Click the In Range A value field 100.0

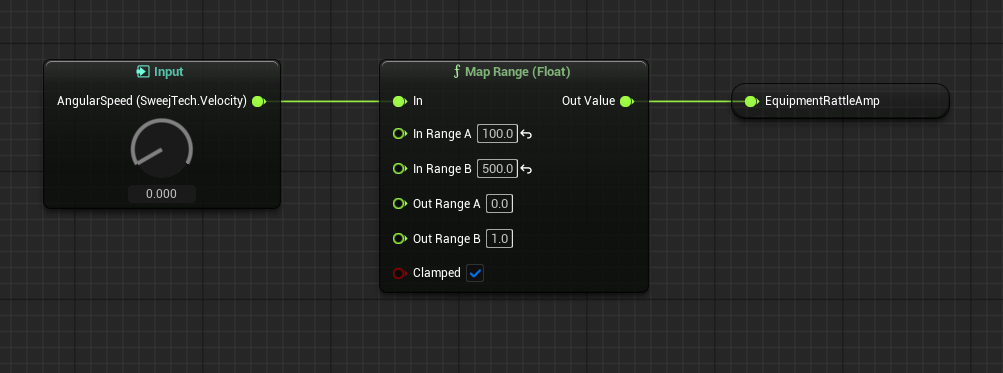[498, 134]
